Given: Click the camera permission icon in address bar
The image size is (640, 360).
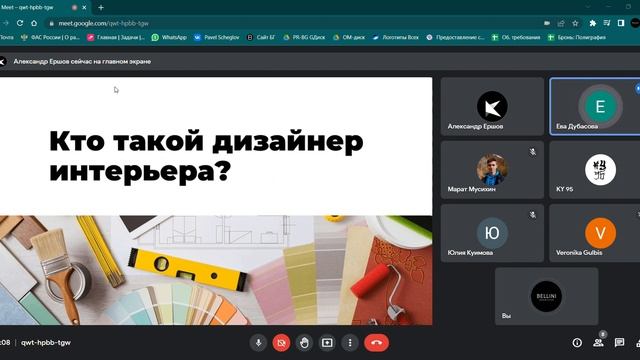Looking at the screenshot, I should pos(547,23).
